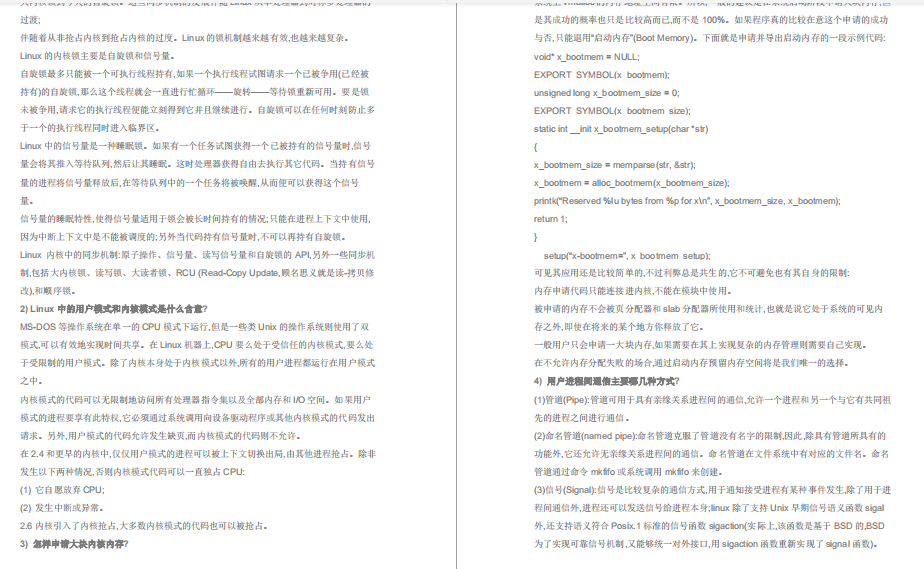
Task: Click the line starting "Linux 内核中的同步机制"
Action: pyautogui.click(x=197, y=254)
